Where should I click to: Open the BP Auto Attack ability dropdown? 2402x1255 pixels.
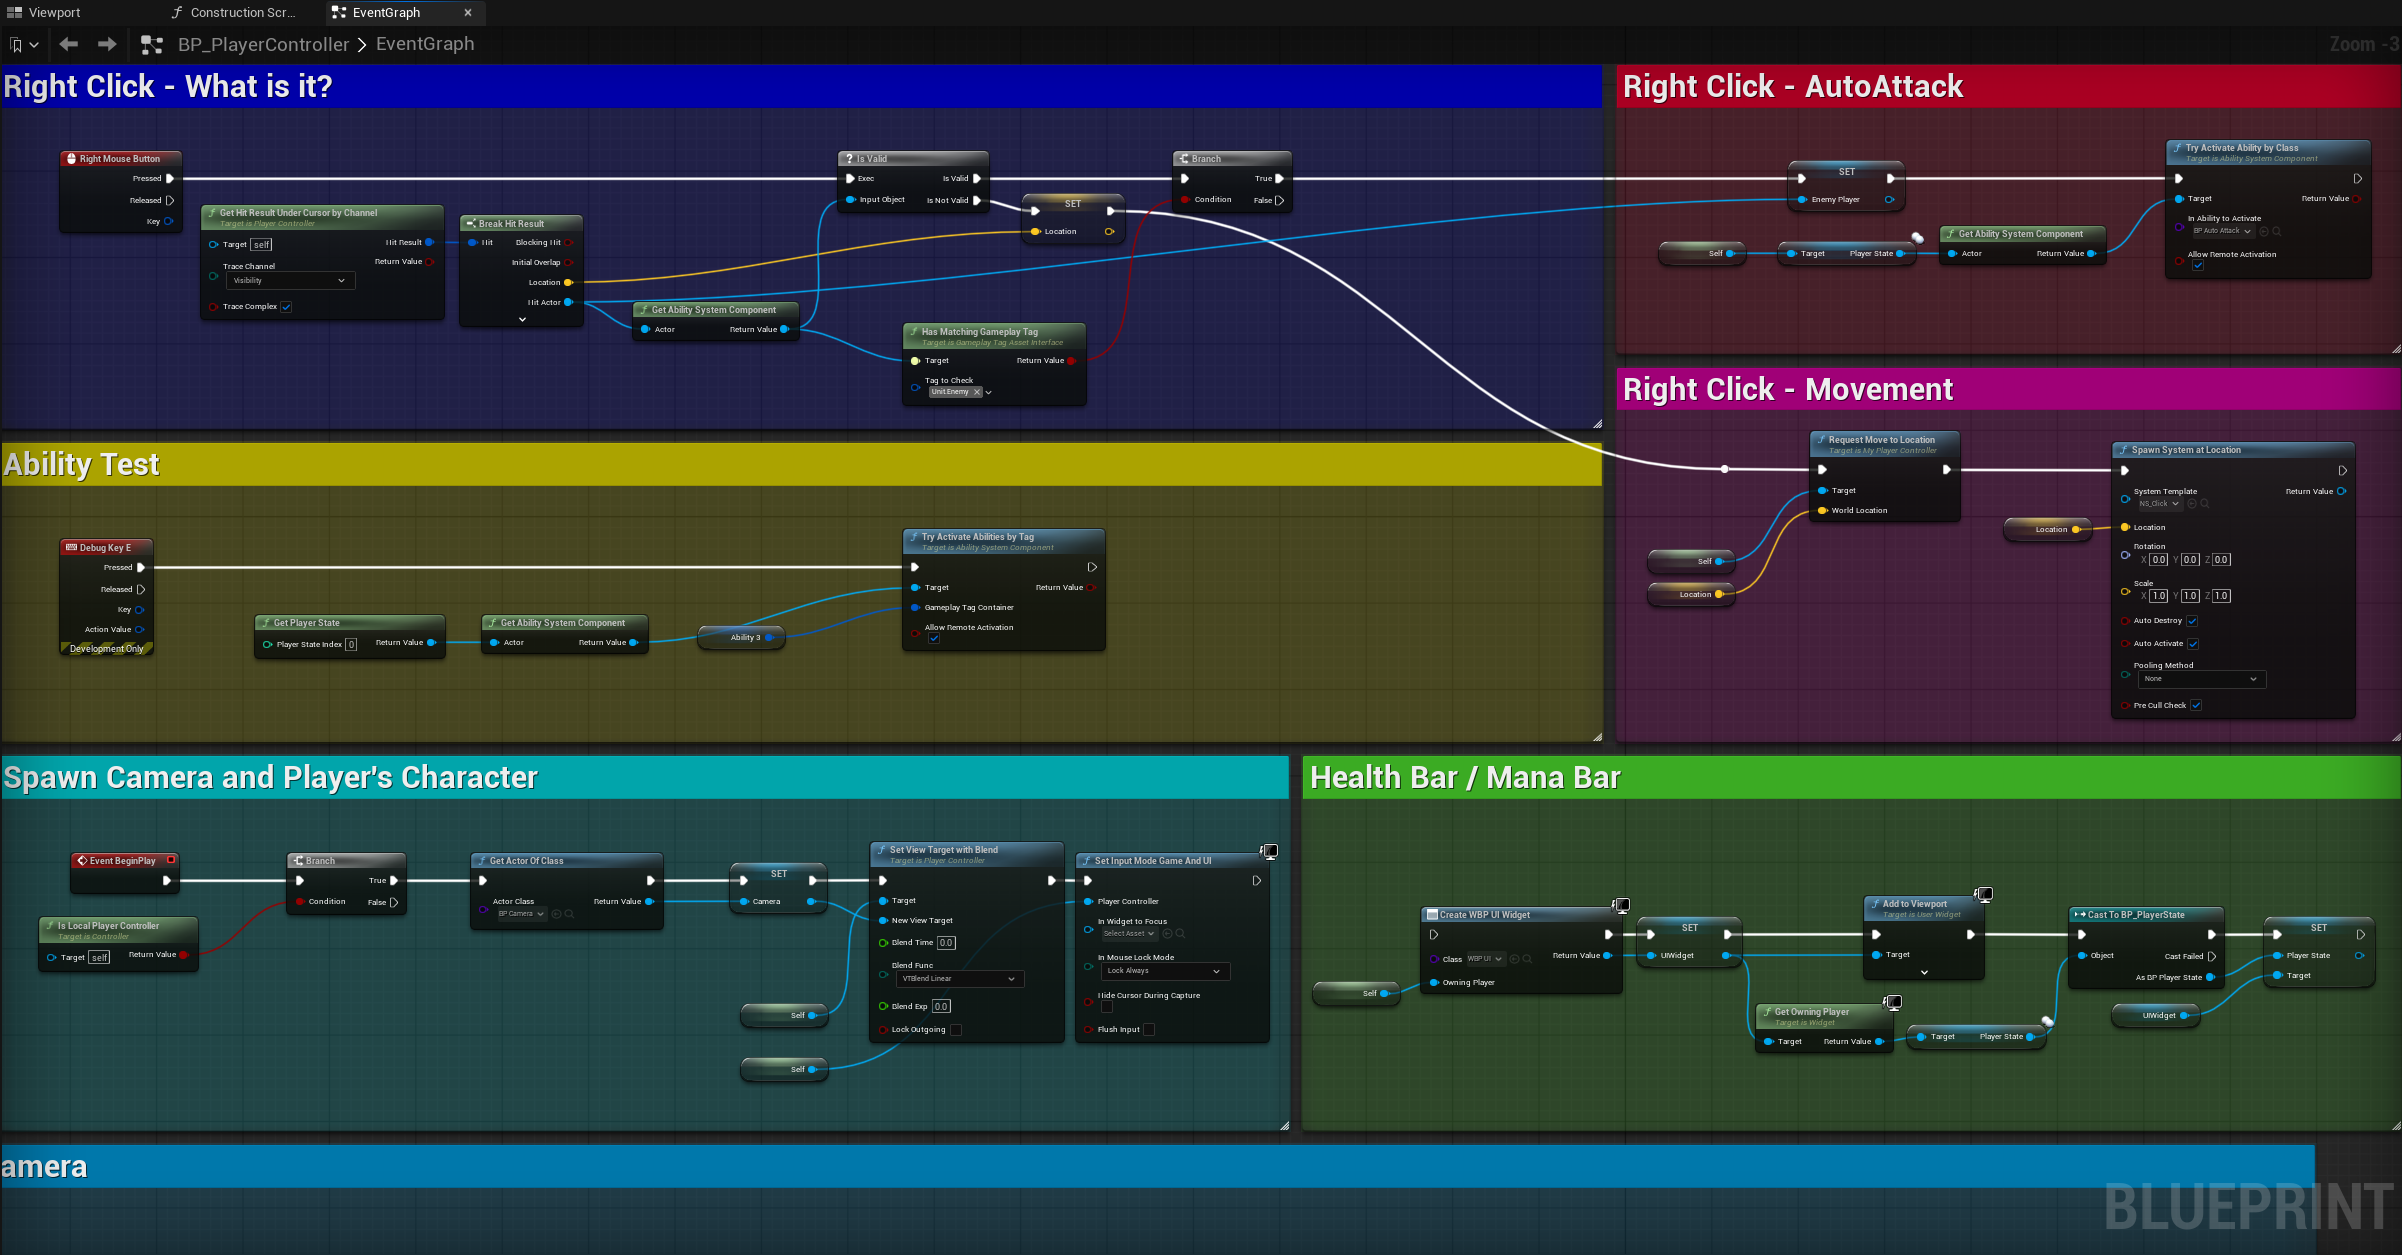[2221, 231]
